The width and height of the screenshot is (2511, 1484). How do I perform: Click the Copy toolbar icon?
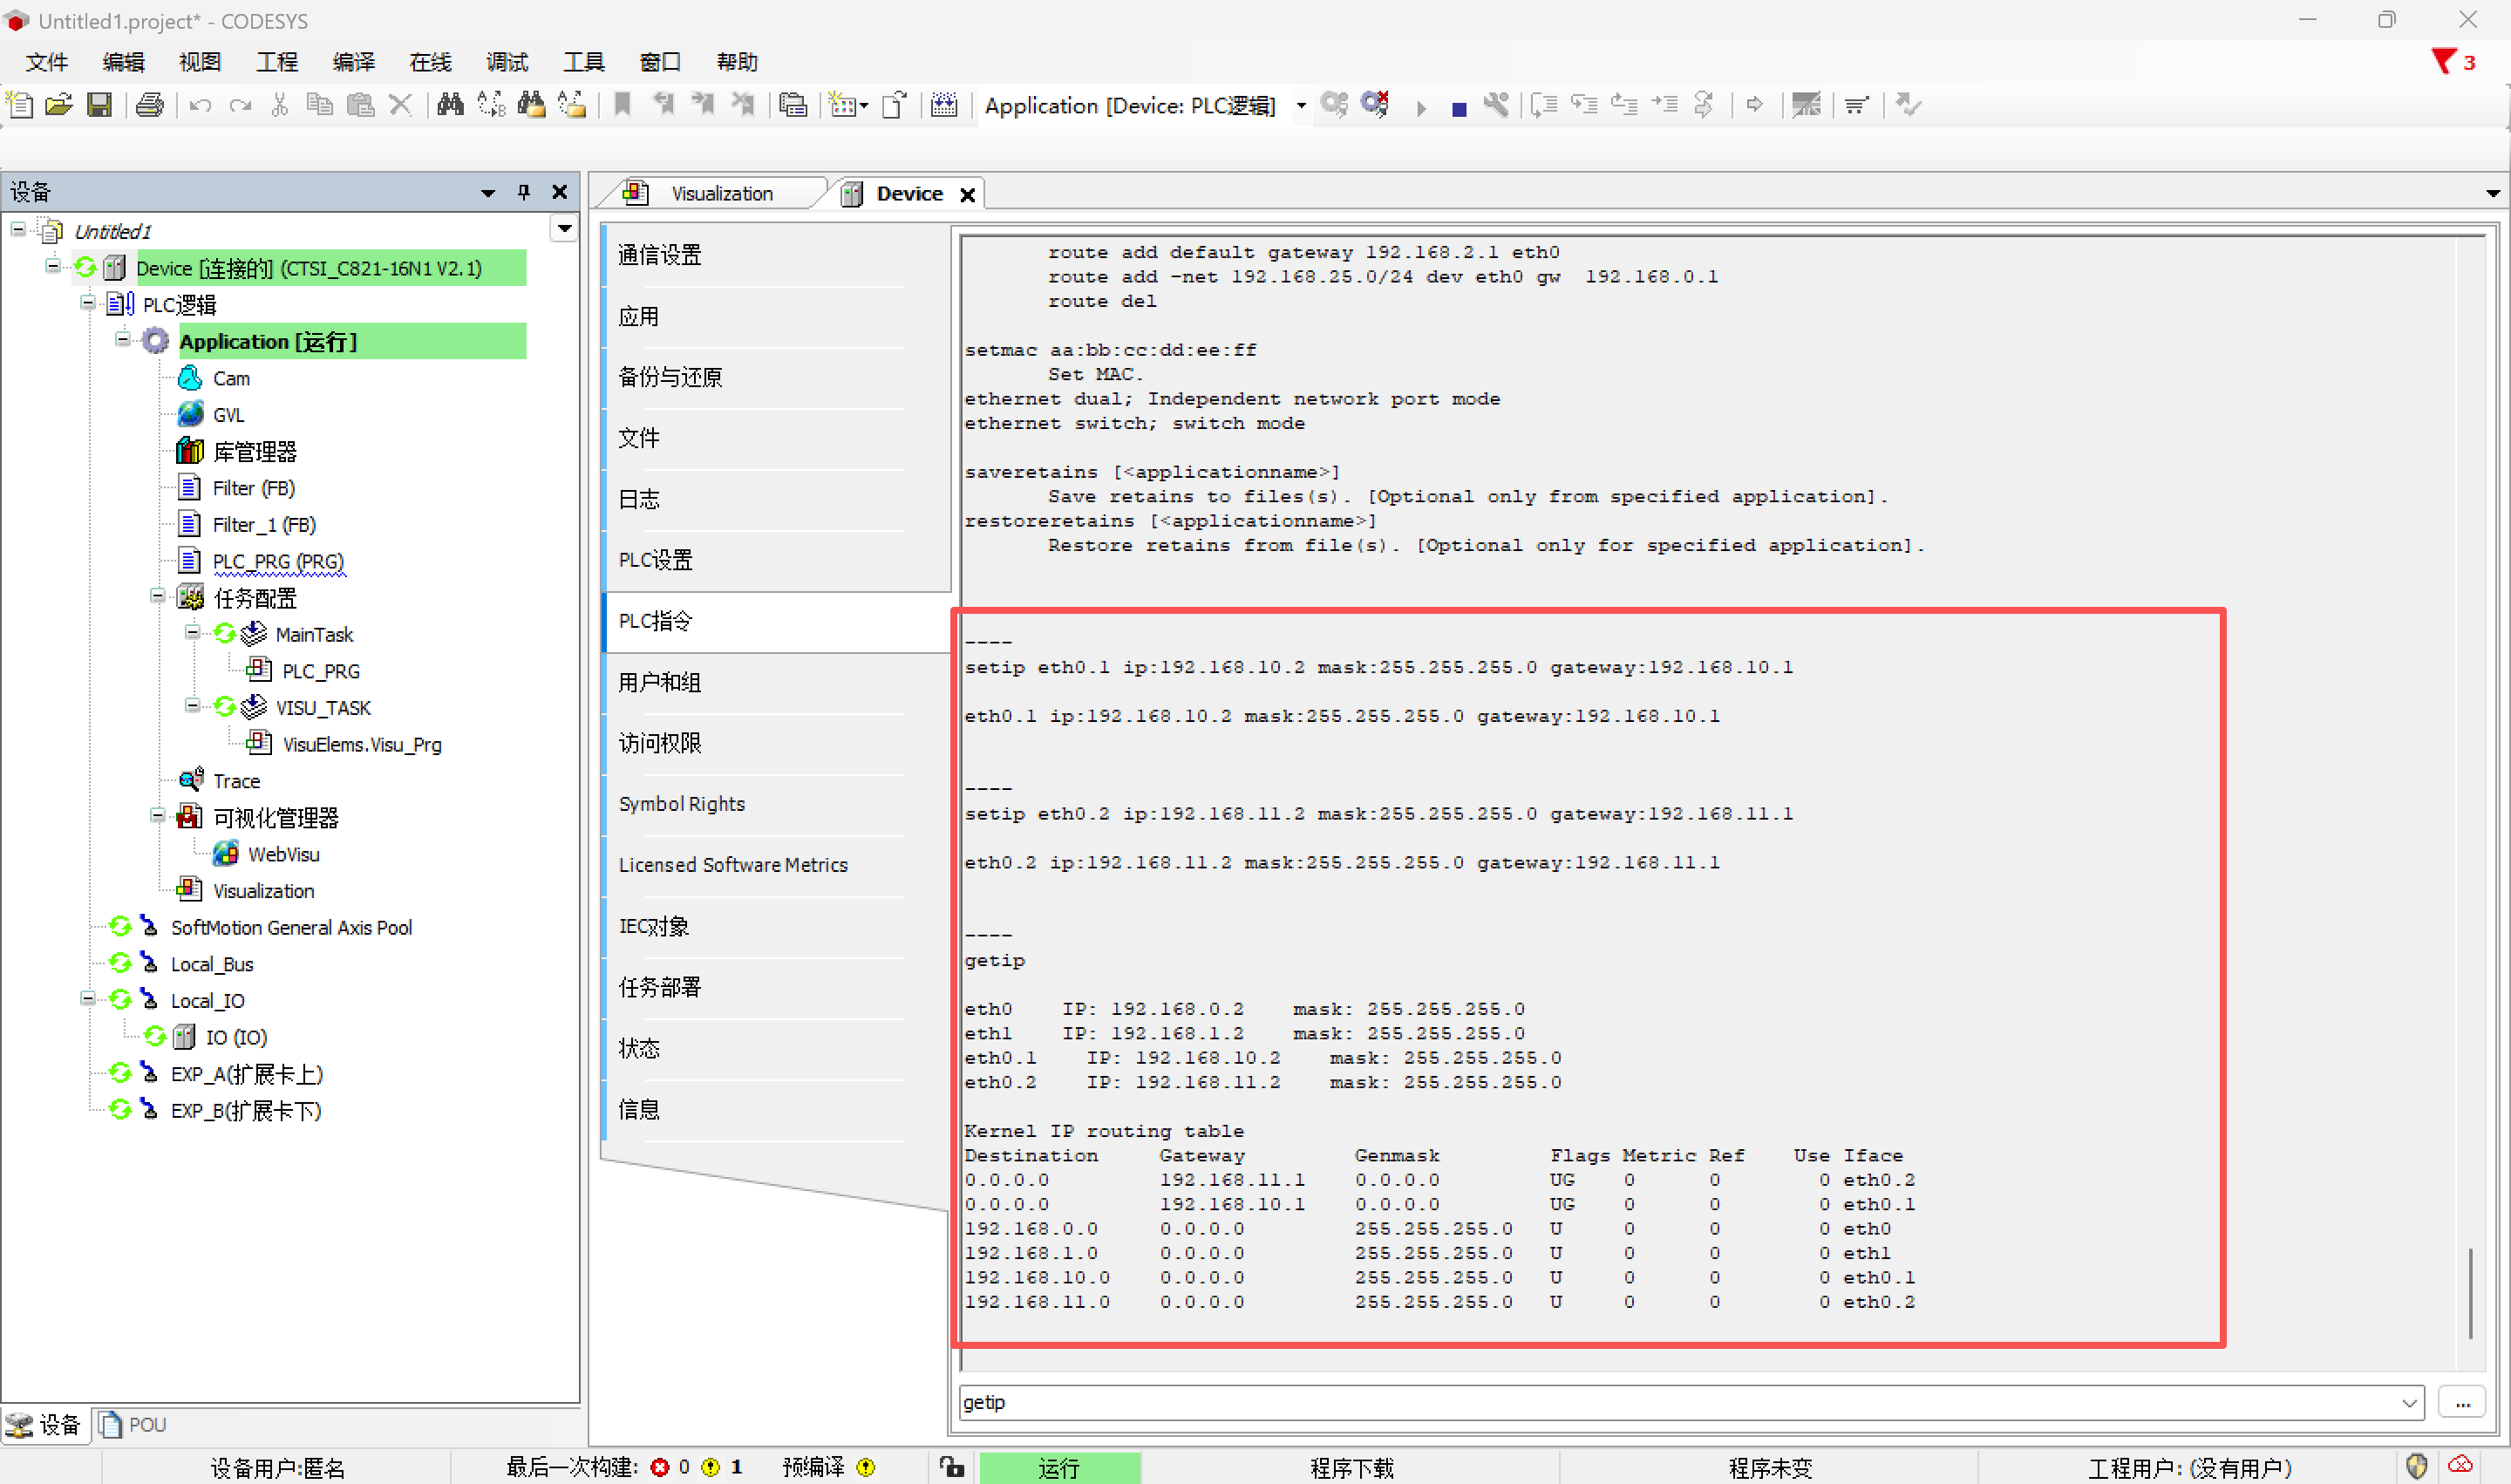click(319, 104)
